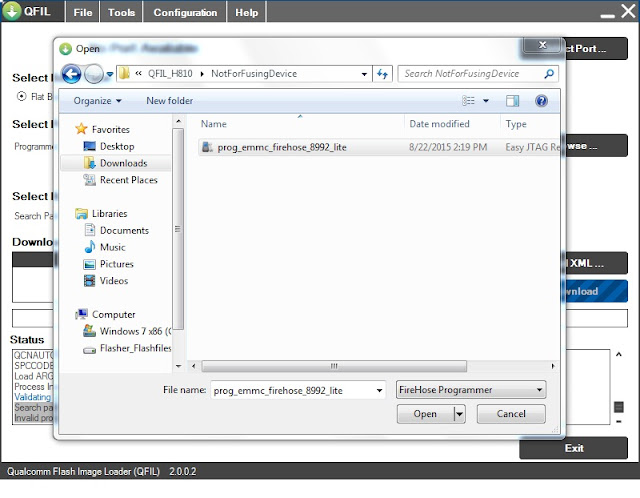Click the Libraries folder icon
640x498 pixels.
tap(81, 213)
